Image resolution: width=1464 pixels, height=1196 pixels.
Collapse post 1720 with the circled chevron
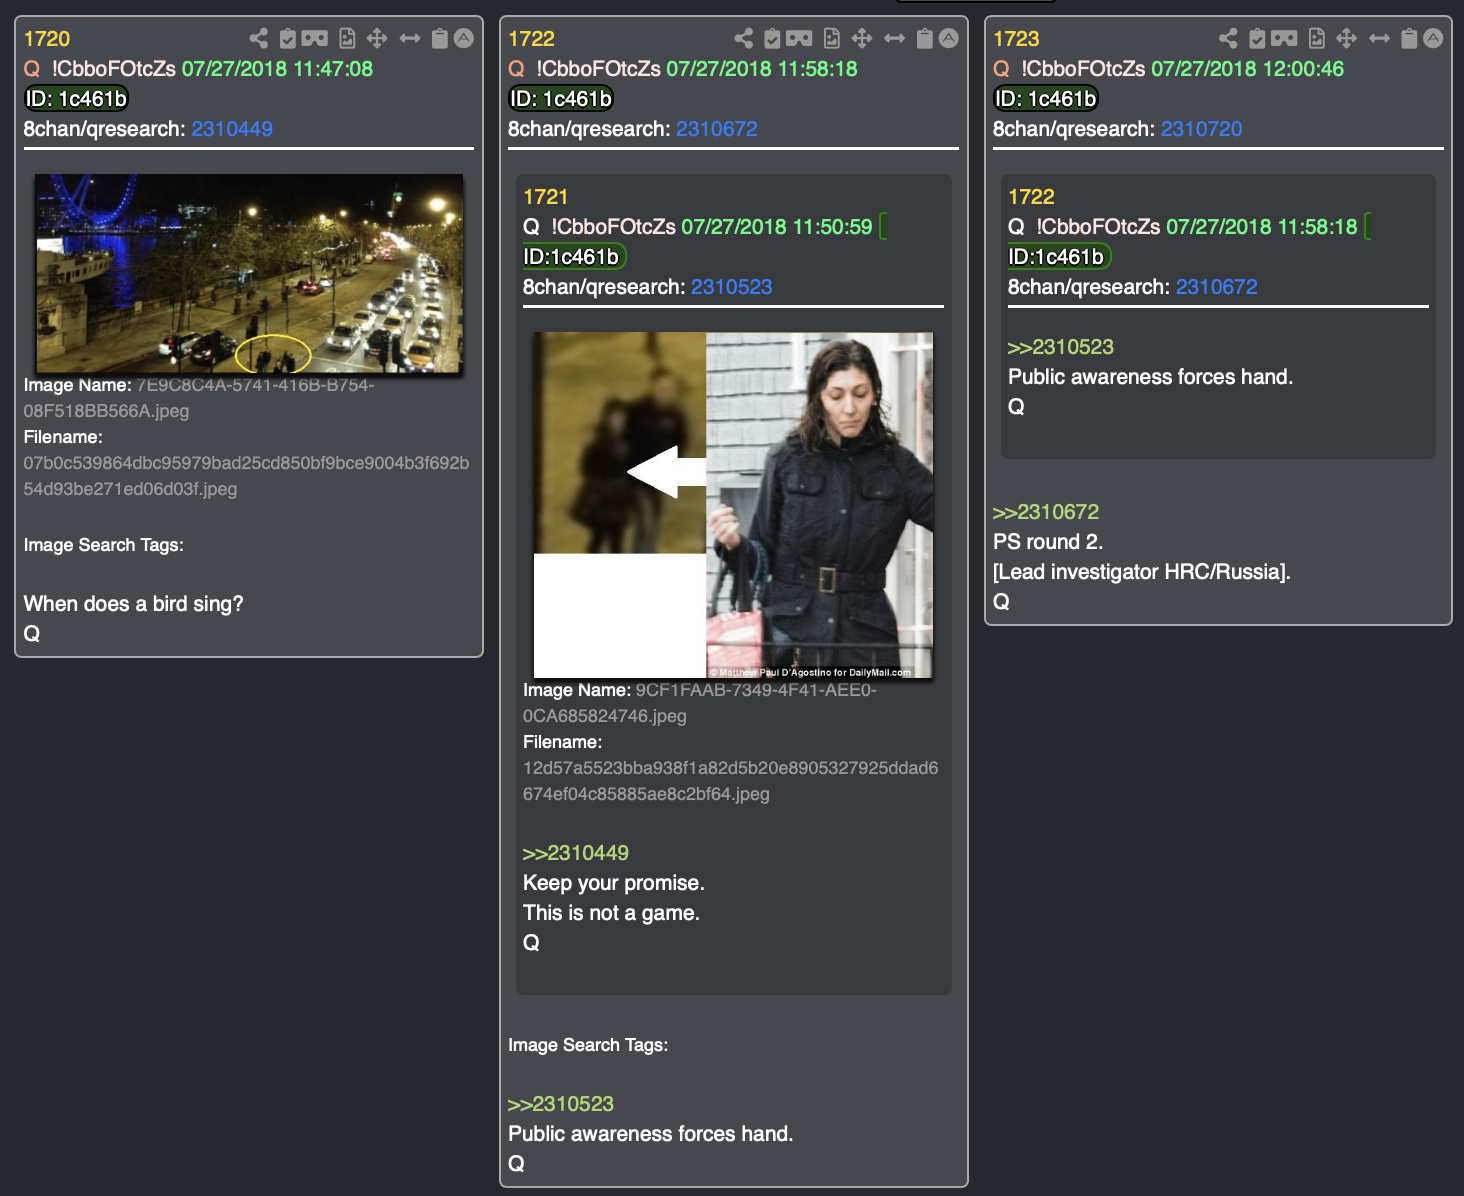coord(464,38)
